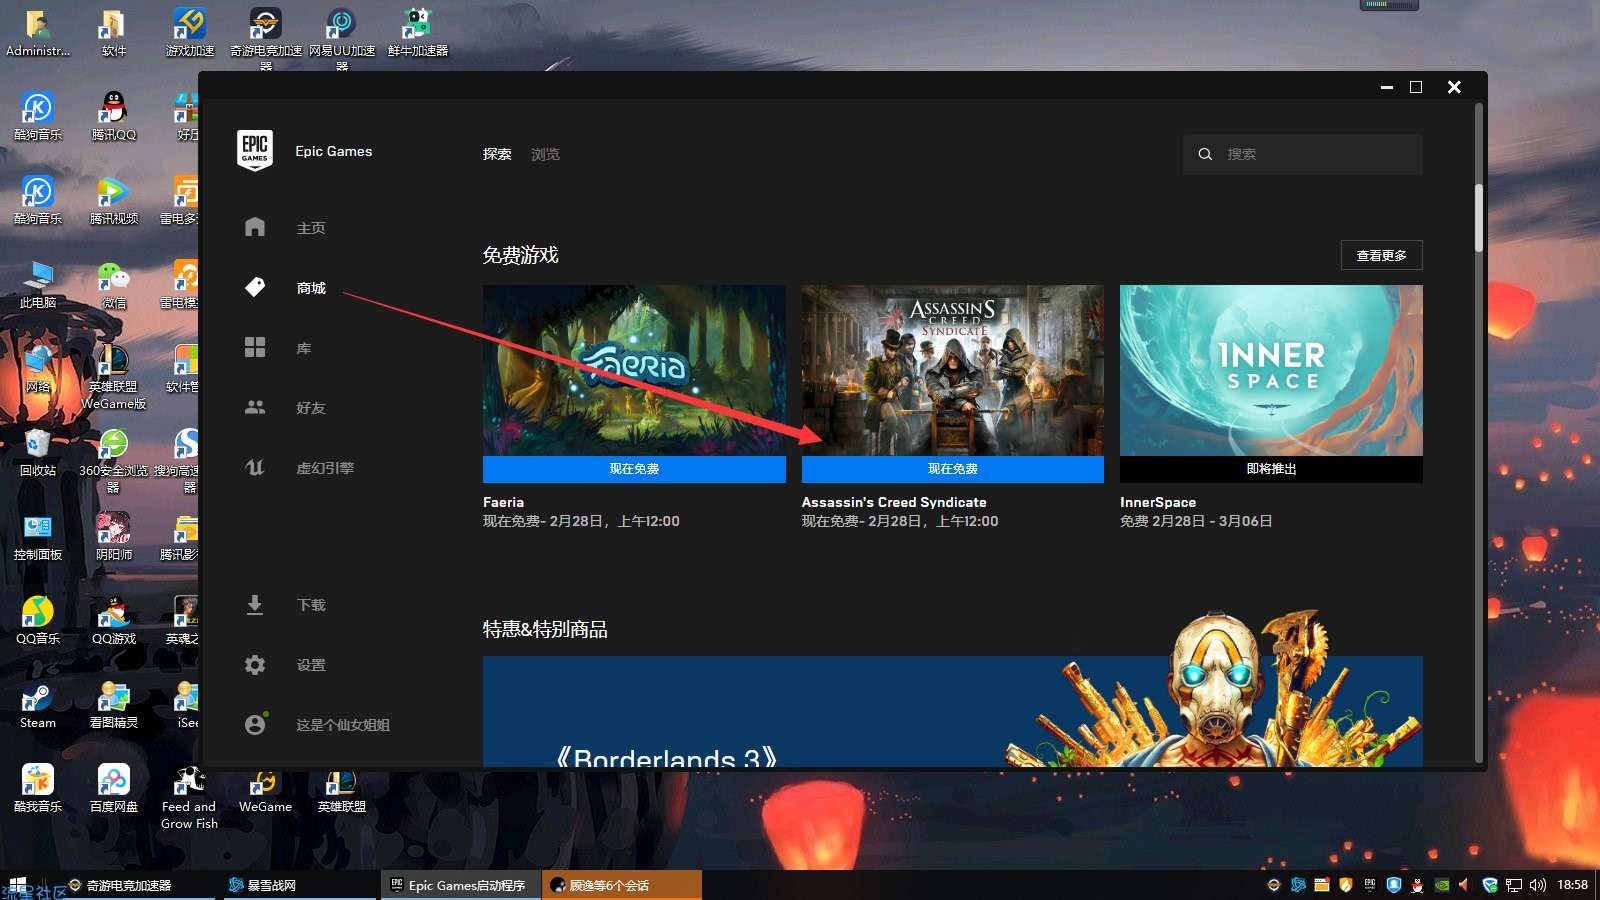Select the QQ音乐 desktop icon
1600x900 pixels.
[38, 620]
